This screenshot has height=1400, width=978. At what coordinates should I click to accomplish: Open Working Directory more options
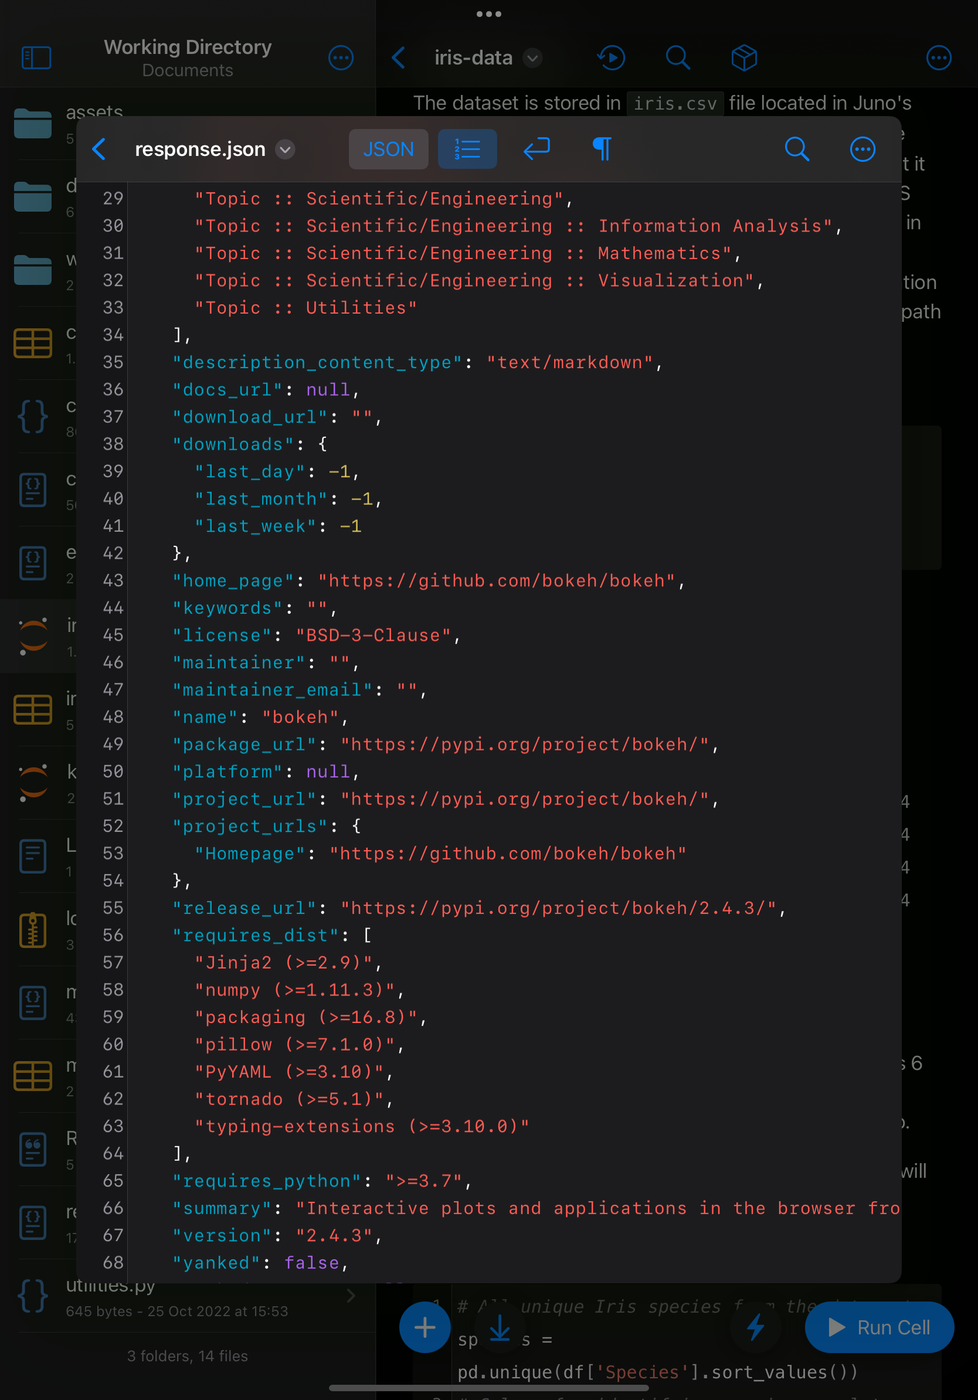(x=341, y=58)
